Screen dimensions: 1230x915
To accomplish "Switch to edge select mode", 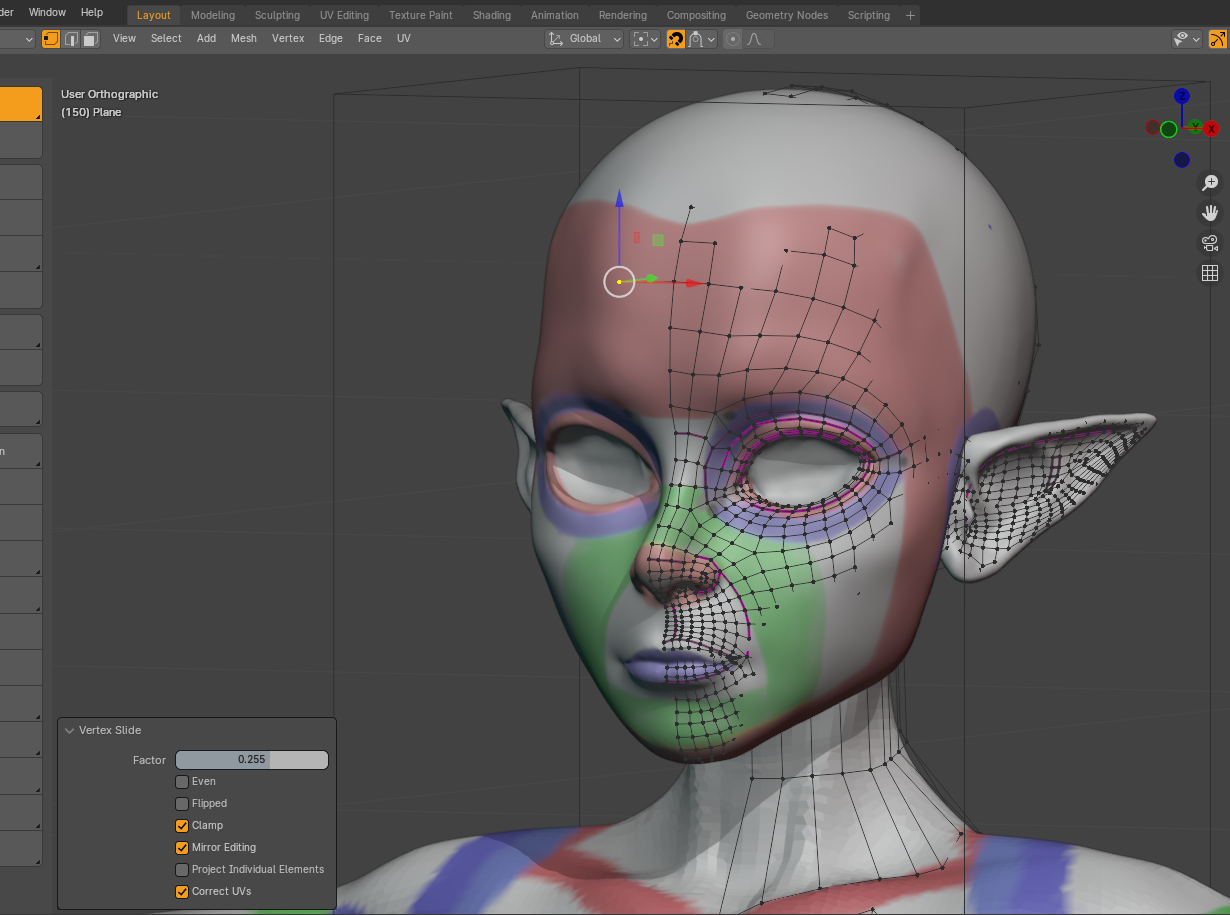I will (x=70, y=39).
